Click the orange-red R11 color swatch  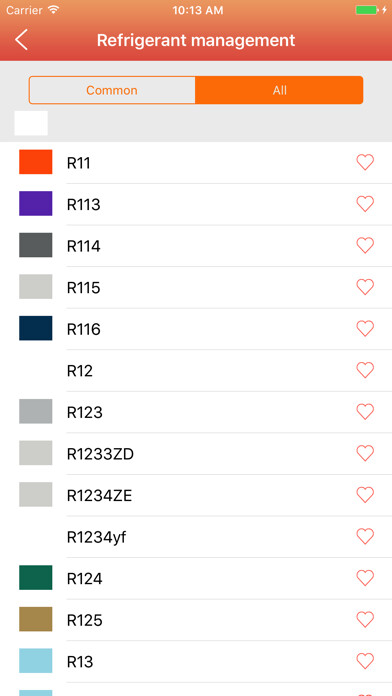[36, 162]
